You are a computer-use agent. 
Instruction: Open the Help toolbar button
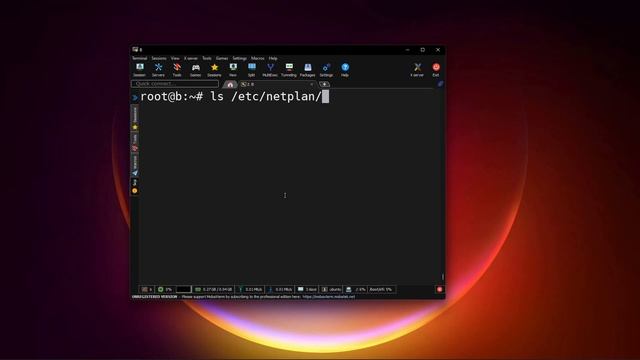click(x=345, y=70)
